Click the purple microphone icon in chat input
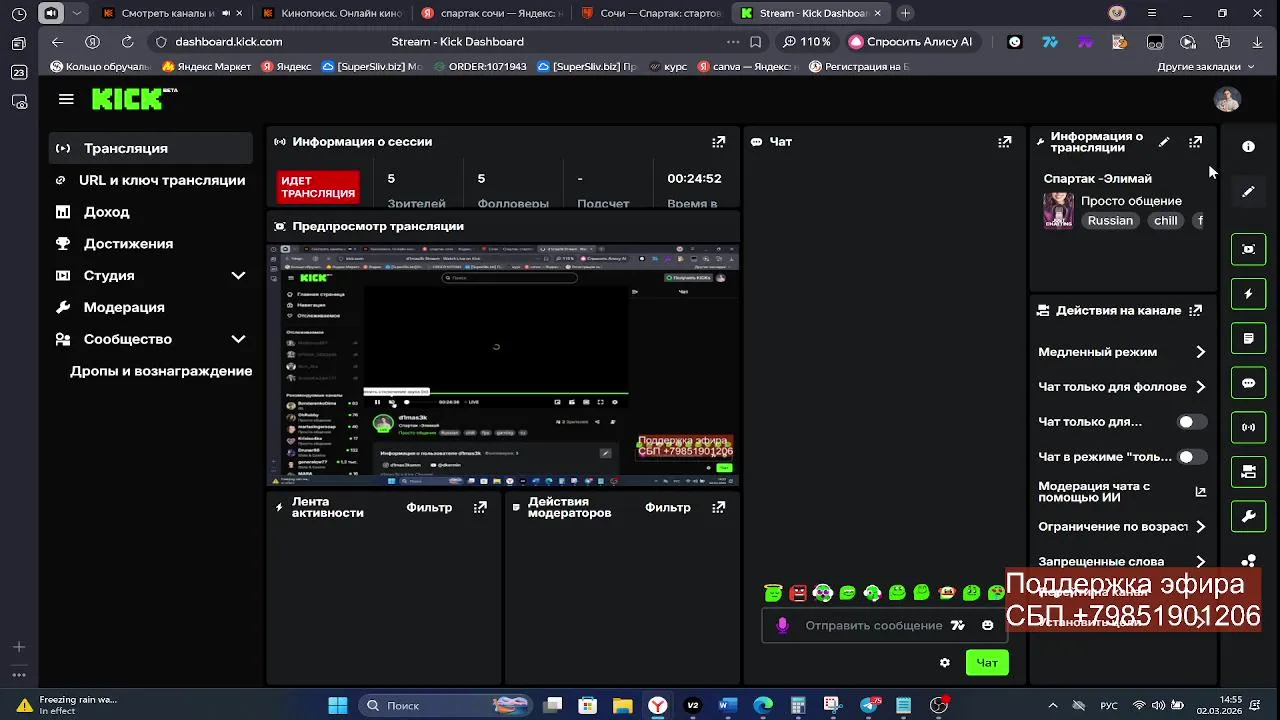1280x720 pixels. tap(782, 625)
